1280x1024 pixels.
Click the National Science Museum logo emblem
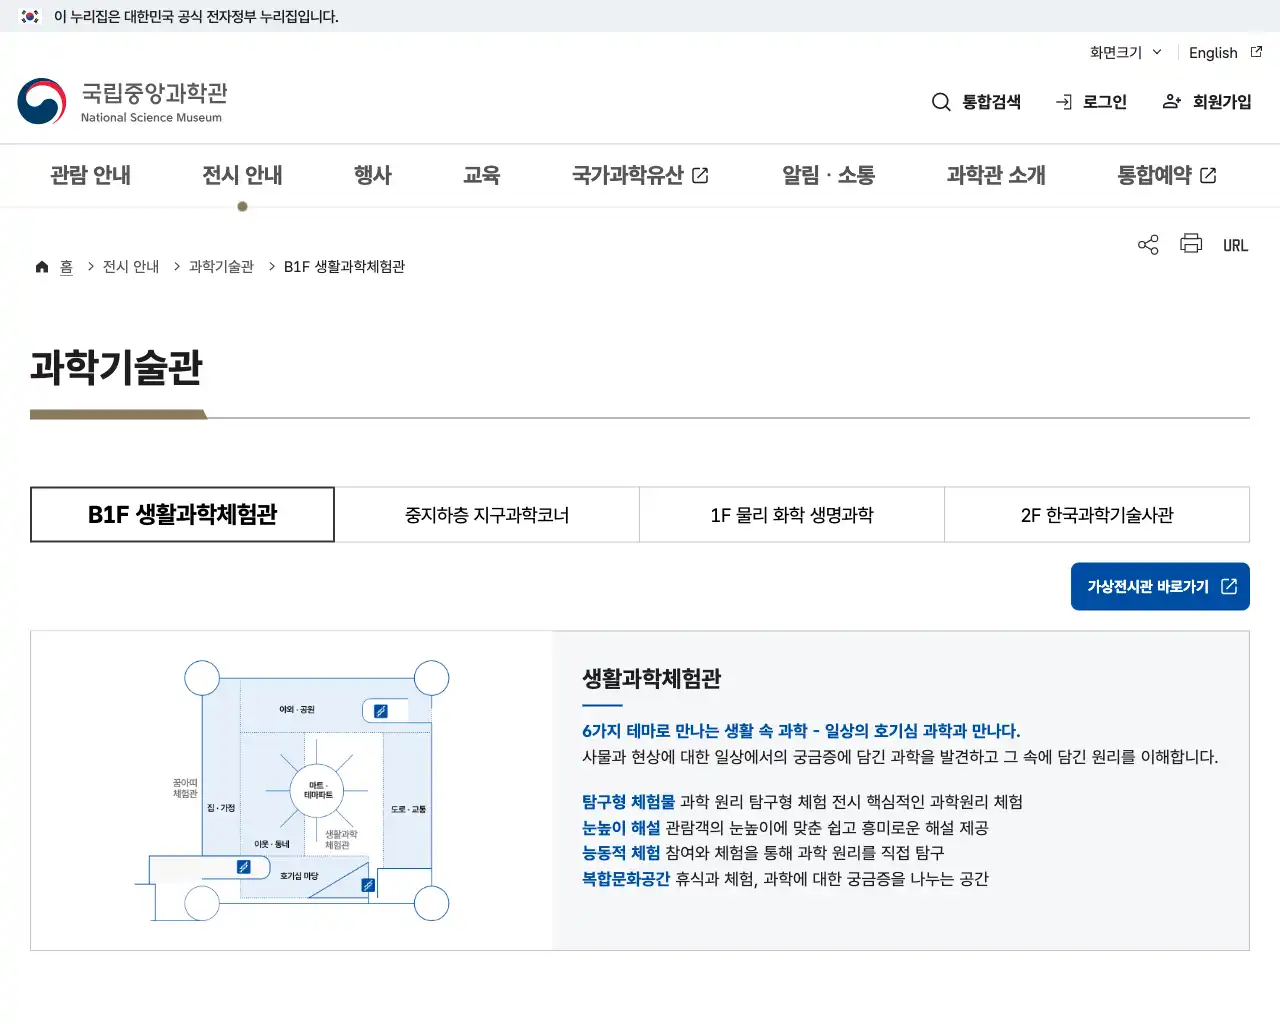[41, 101]
